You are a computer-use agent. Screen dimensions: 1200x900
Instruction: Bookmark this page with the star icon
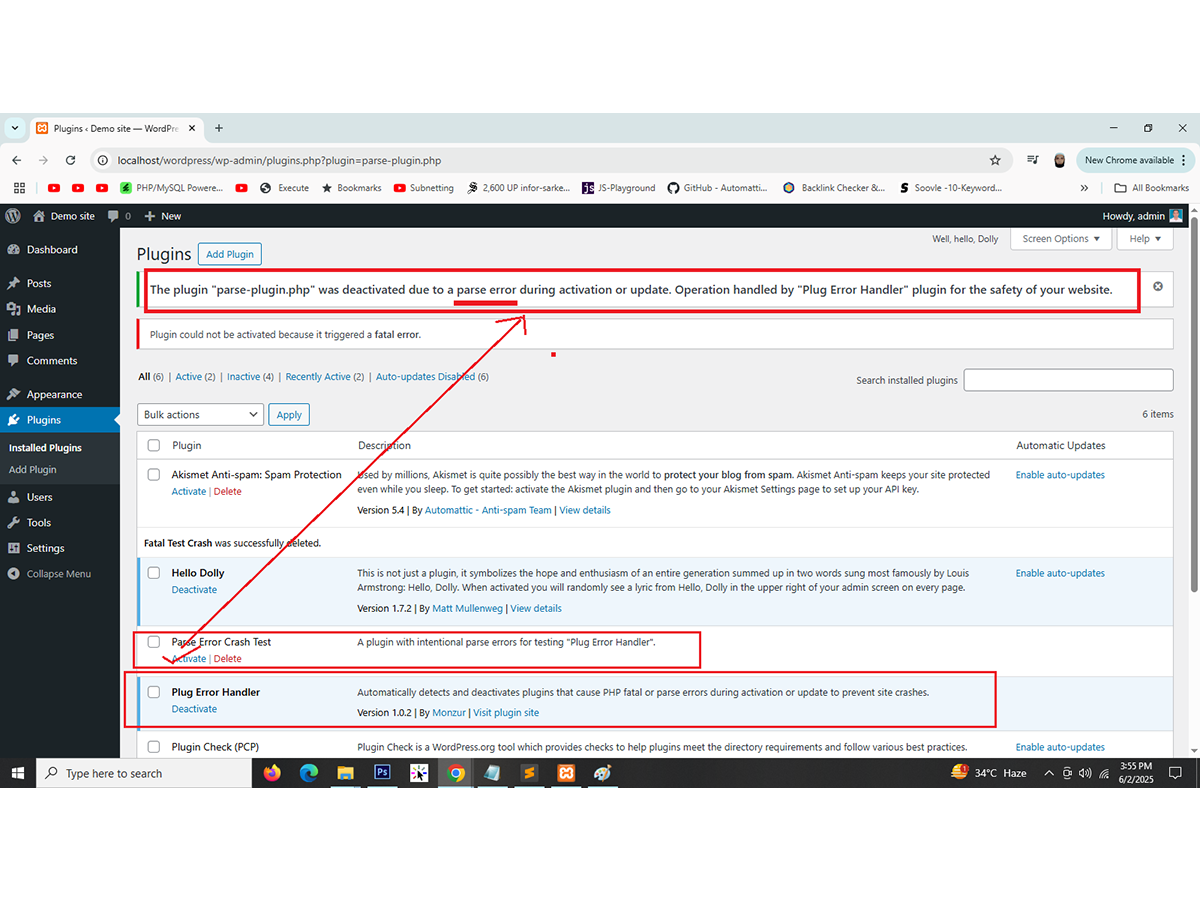tap(995, 160)
